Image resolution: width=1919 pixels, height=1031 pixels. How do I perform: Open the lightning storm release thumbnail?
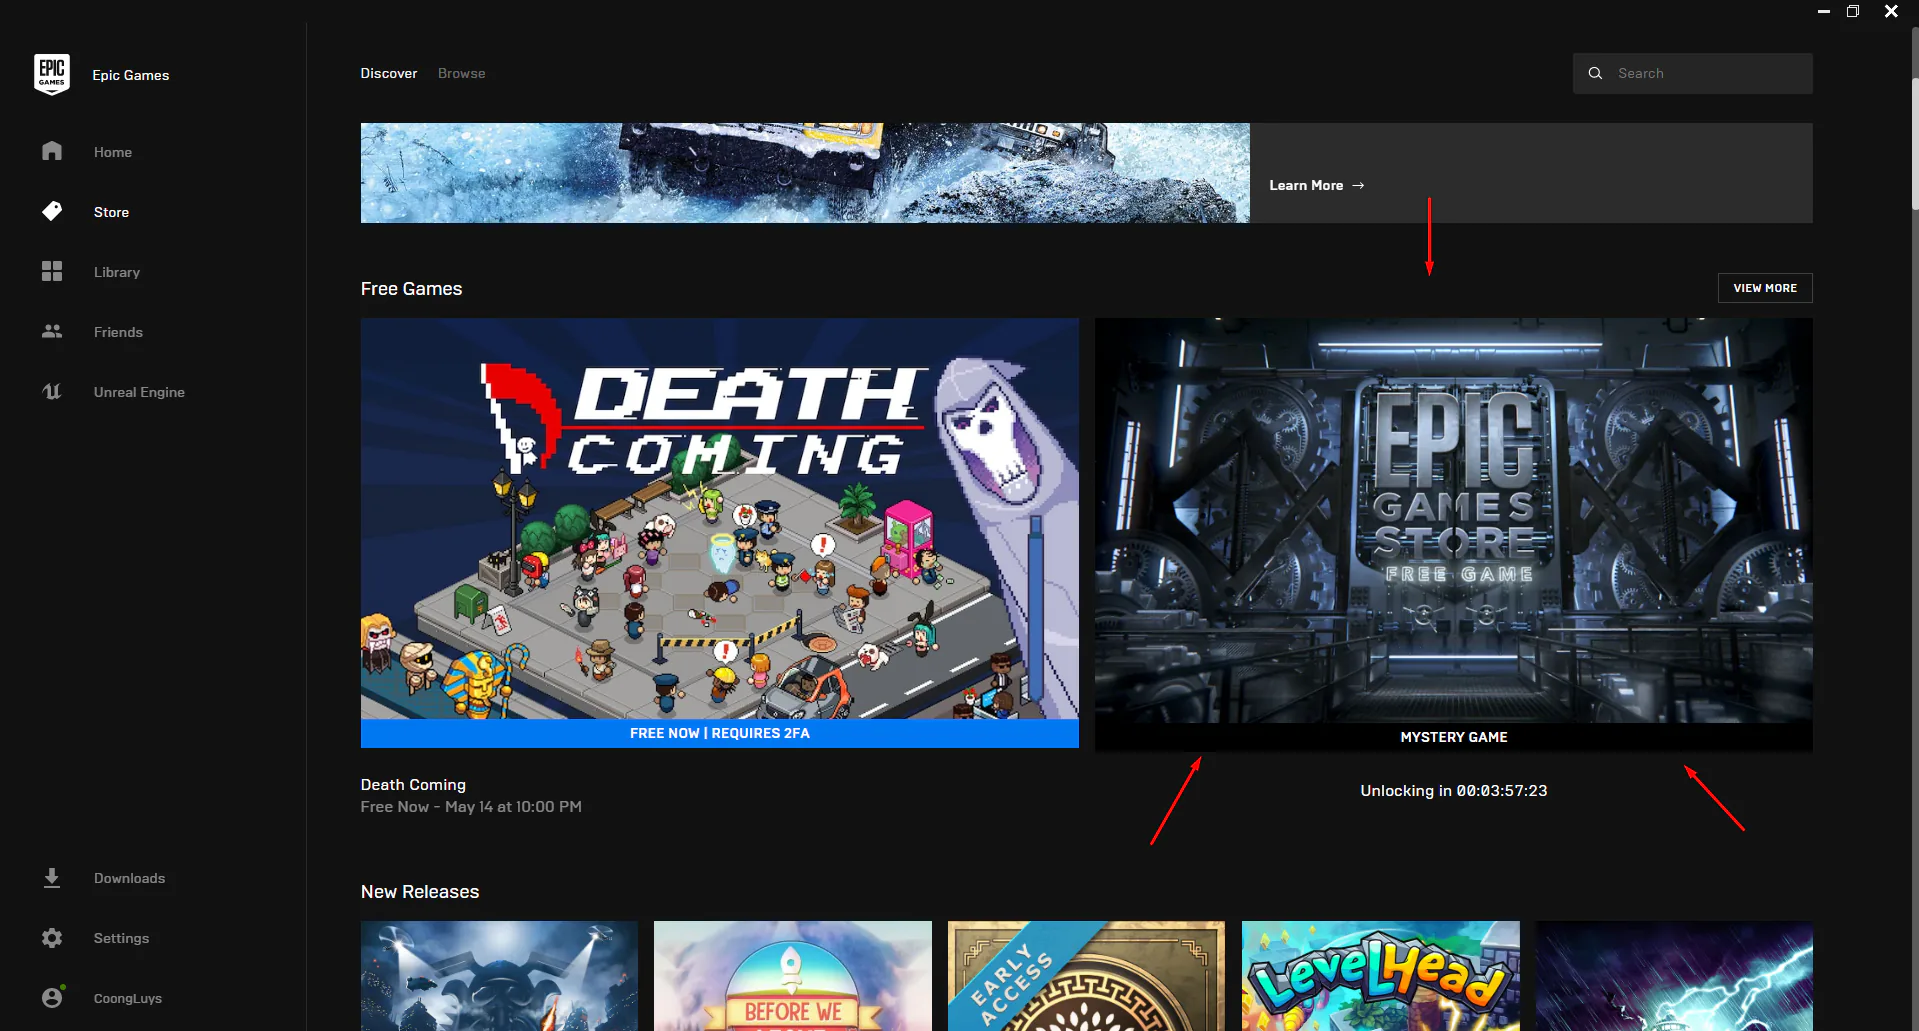tap(1674, 976)
